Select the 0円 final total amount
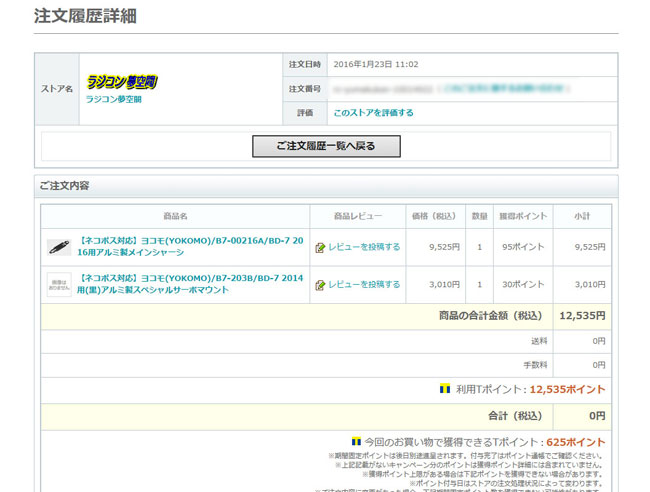The width and height of the screenshot is (650, 492). (x=597, y=416)
